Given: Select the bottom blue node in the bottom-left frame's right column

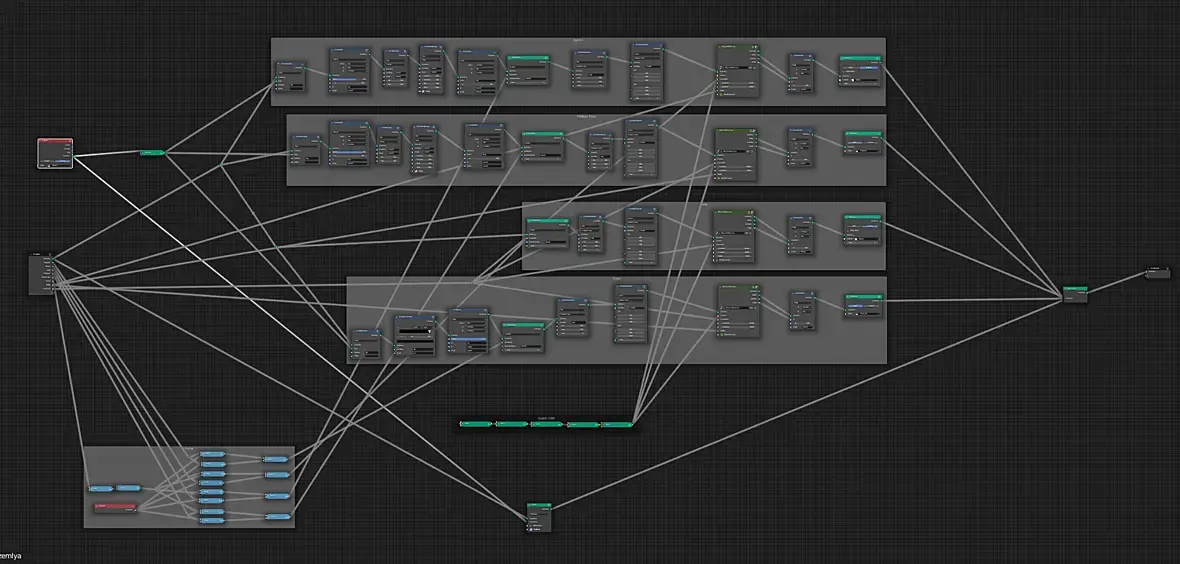Looking at the screenshot, I should click(x=278, y=517).
